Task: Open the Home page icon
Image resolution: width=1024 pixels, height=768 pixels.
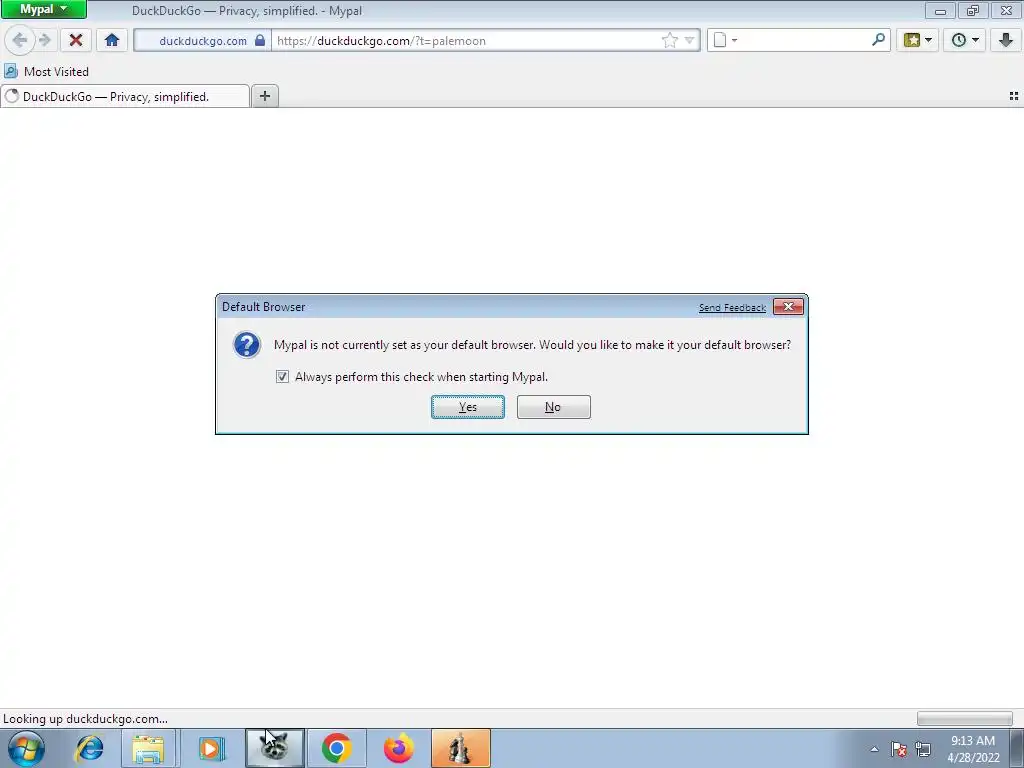Action: tap(112, 40)
